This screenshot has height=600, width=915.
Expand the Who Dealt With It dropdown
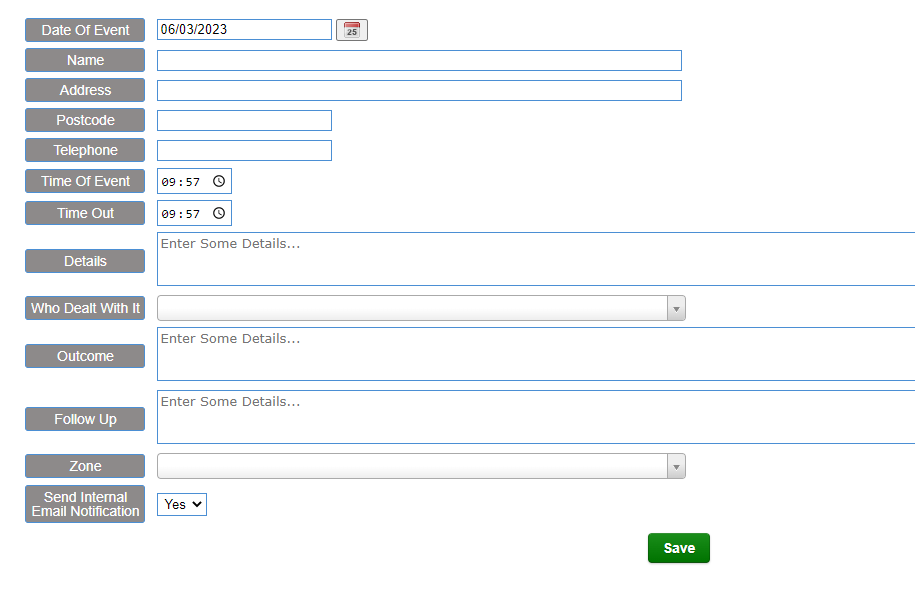click(x=676, y=309)
